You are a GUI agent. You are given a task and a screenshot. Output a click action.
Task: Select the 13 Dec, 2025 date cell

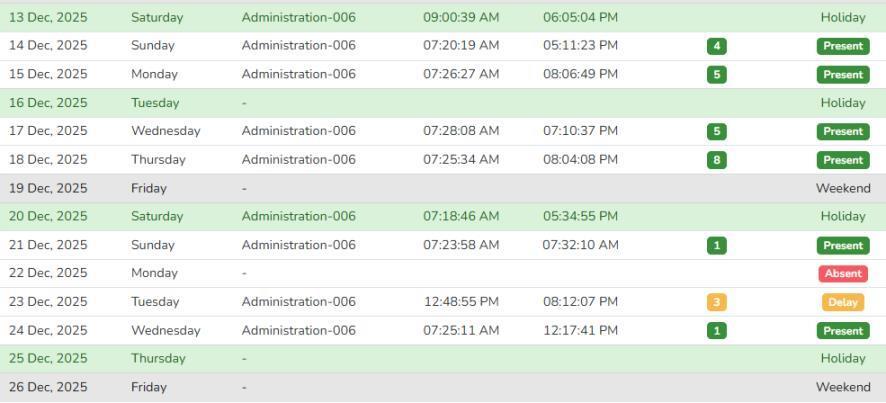(x=48, y=17)
